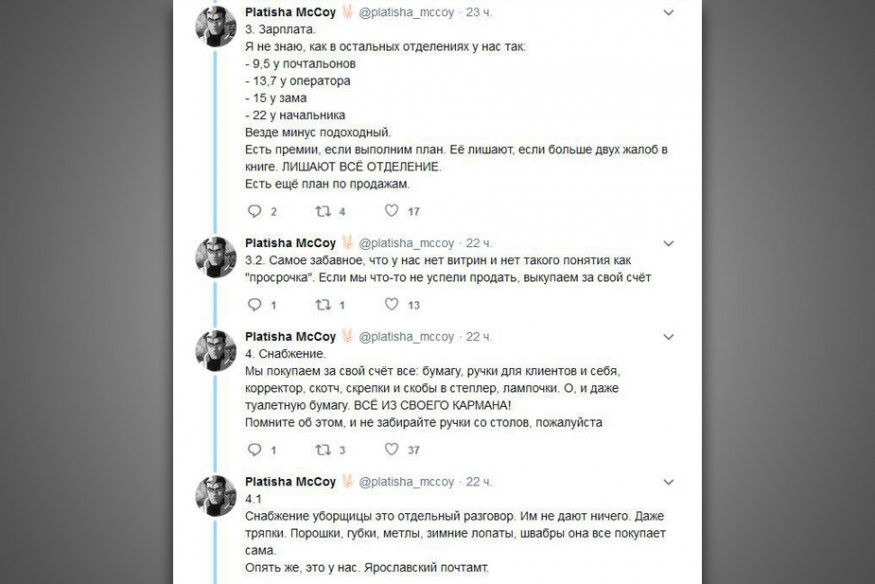Reply to the "4. Снабжение" tweet
The image size is (875, 584).
click(x=254, y=450)
